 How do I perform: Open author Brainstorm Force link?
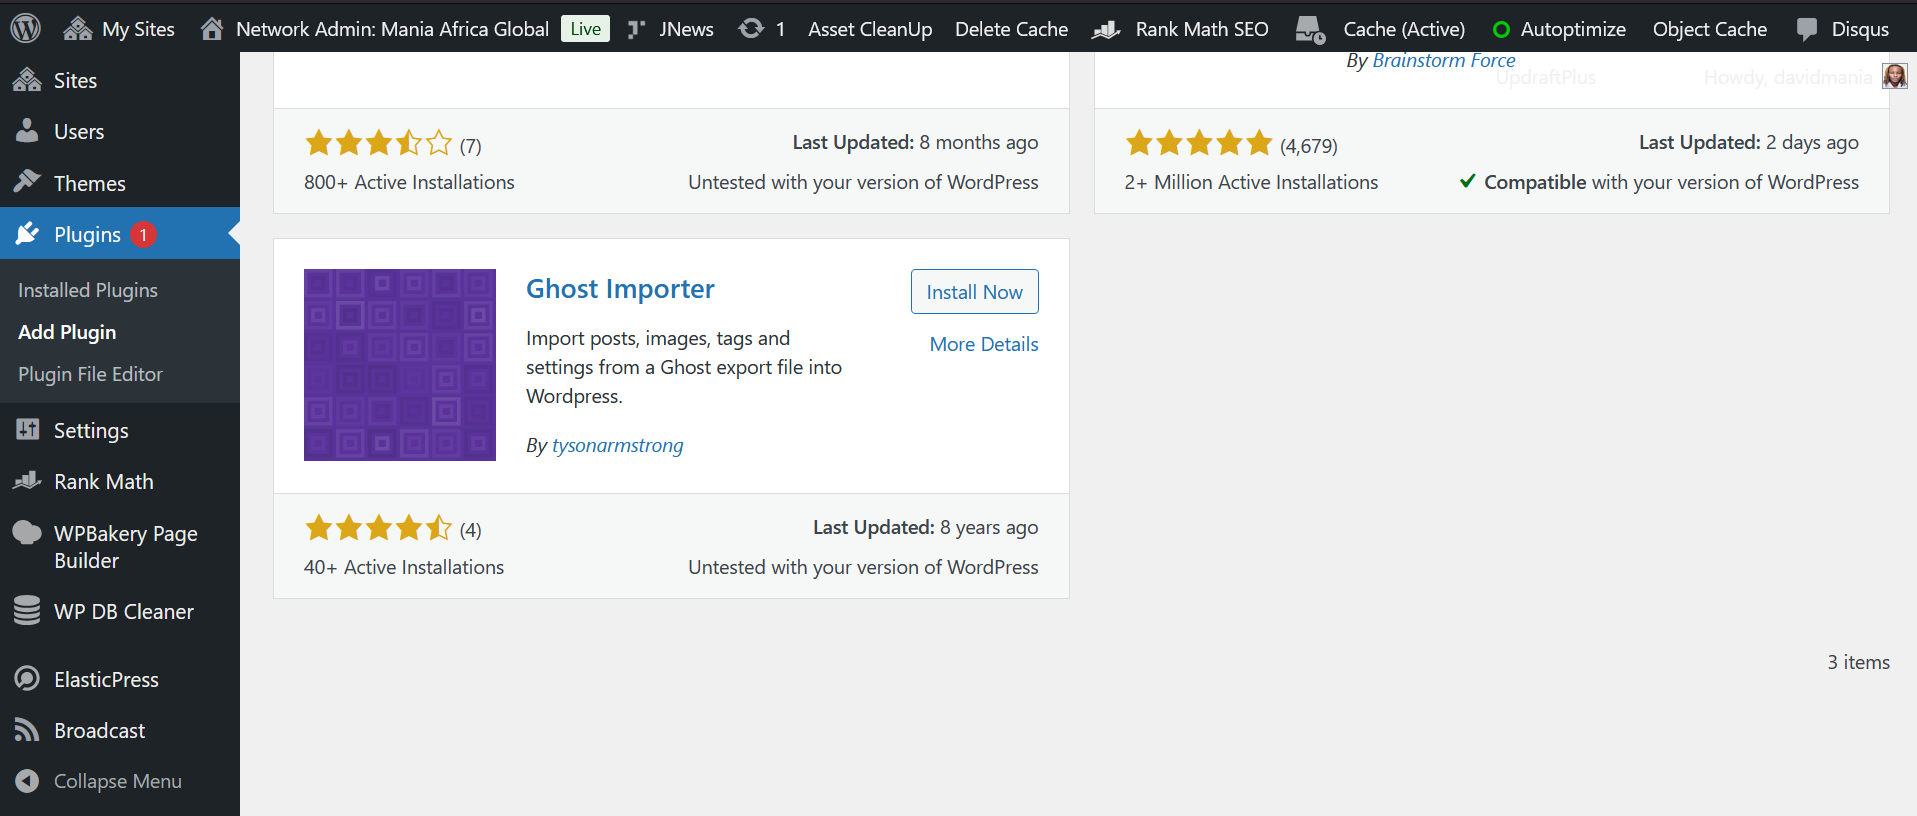pos(1443,60)
